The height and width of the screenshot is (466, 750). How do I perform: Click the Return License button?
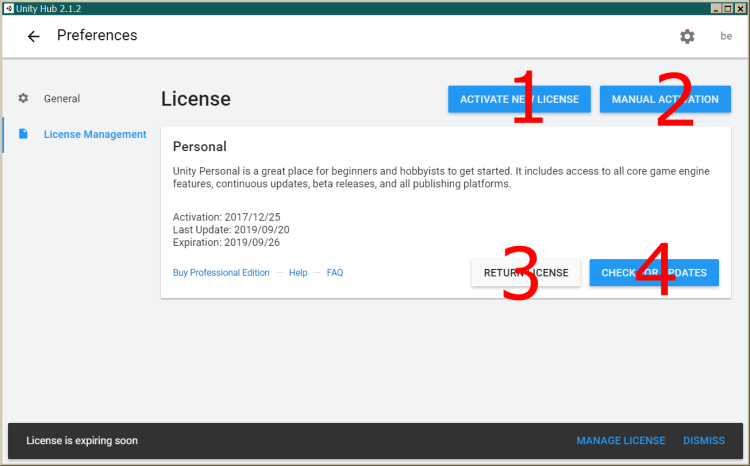coord(526,273)
